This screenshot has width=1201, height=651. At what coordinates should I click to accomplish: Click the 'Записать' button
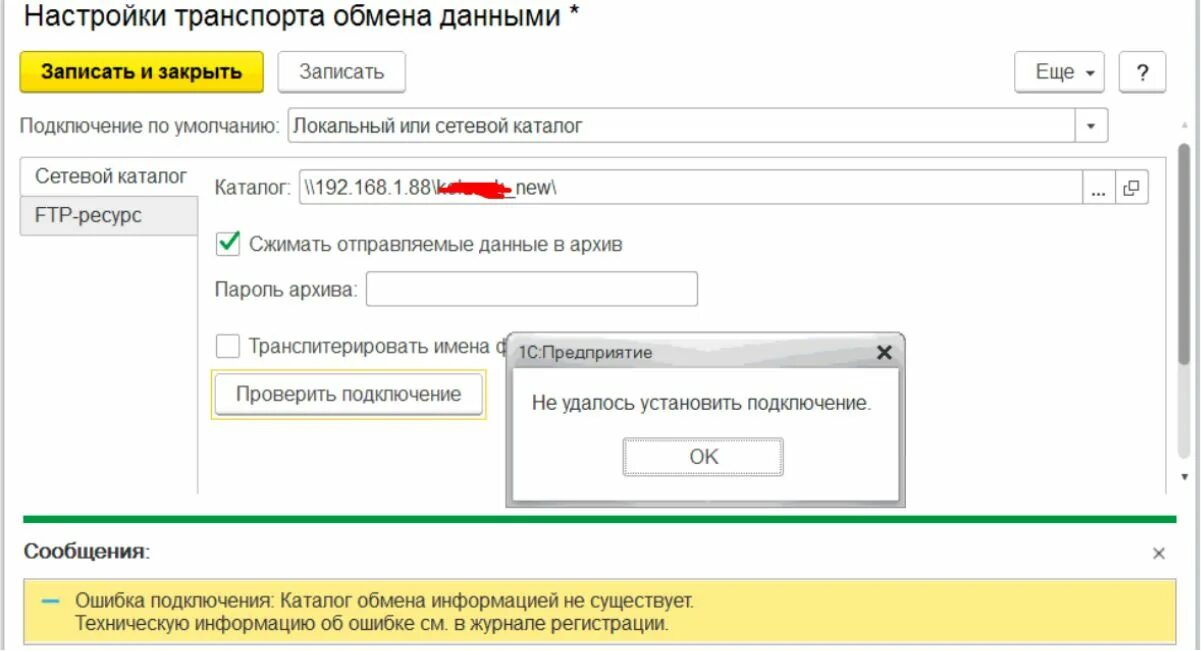(342, 72)
